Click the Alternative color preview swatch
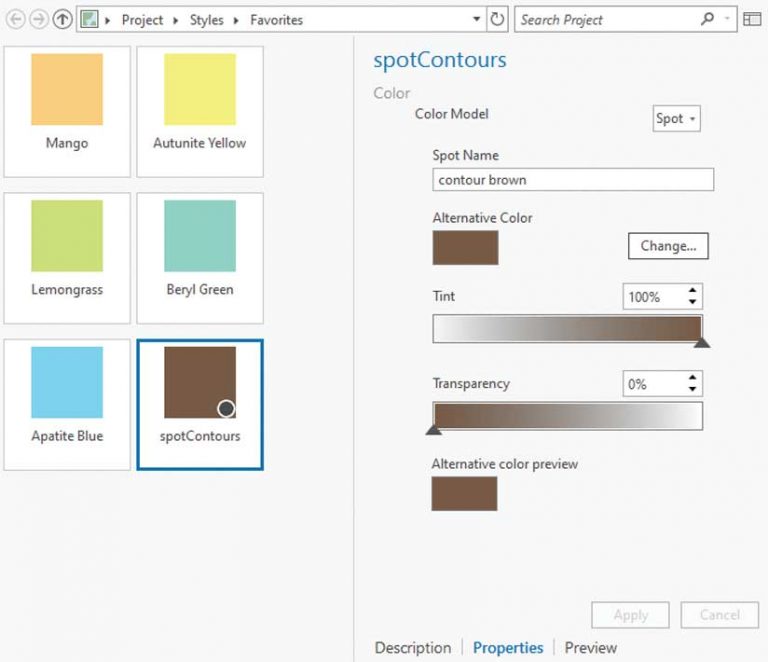This screenshot has width=768, height=662. point(464,494)
